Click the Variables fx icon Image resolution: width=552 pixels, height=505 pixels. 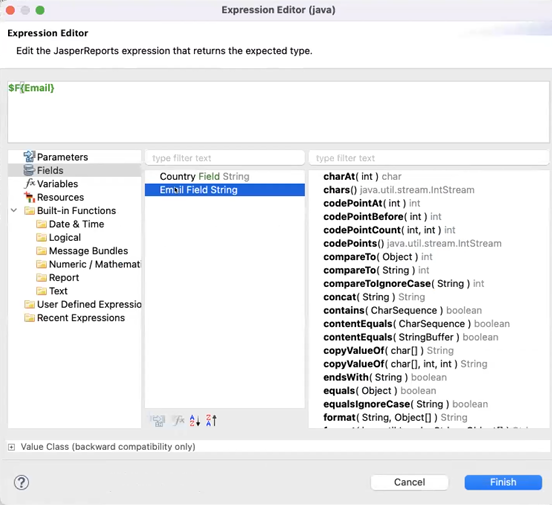(30, 183)
